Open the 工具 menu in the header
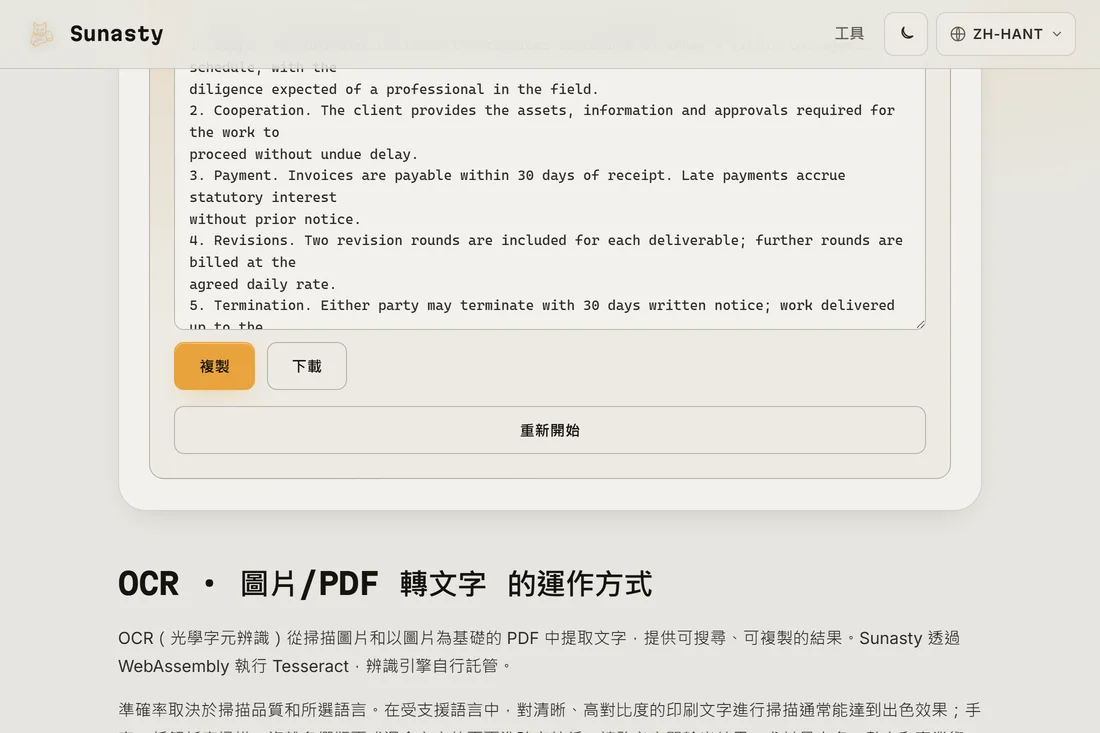Image resolution: width=1100 pixels, height=733 pixels. (x=849, y=34)
